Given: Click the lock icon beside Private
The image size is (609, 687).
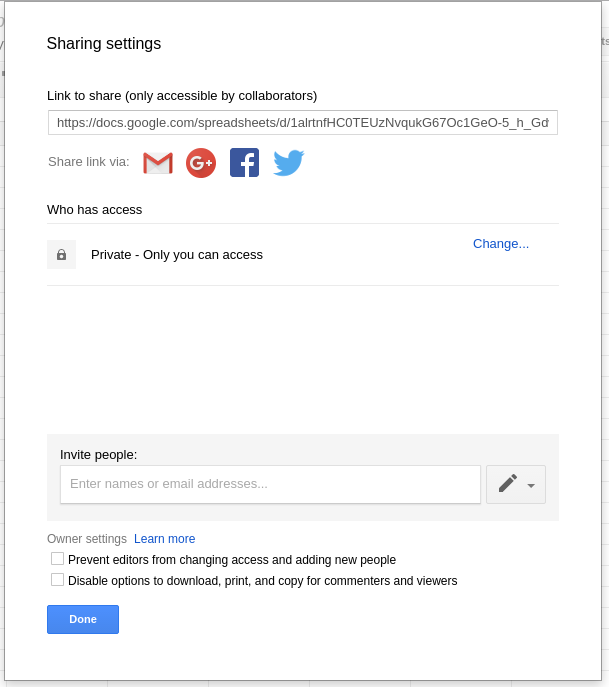Looking at the screenshot, I should pyautogui.click(x=61, y=255).
